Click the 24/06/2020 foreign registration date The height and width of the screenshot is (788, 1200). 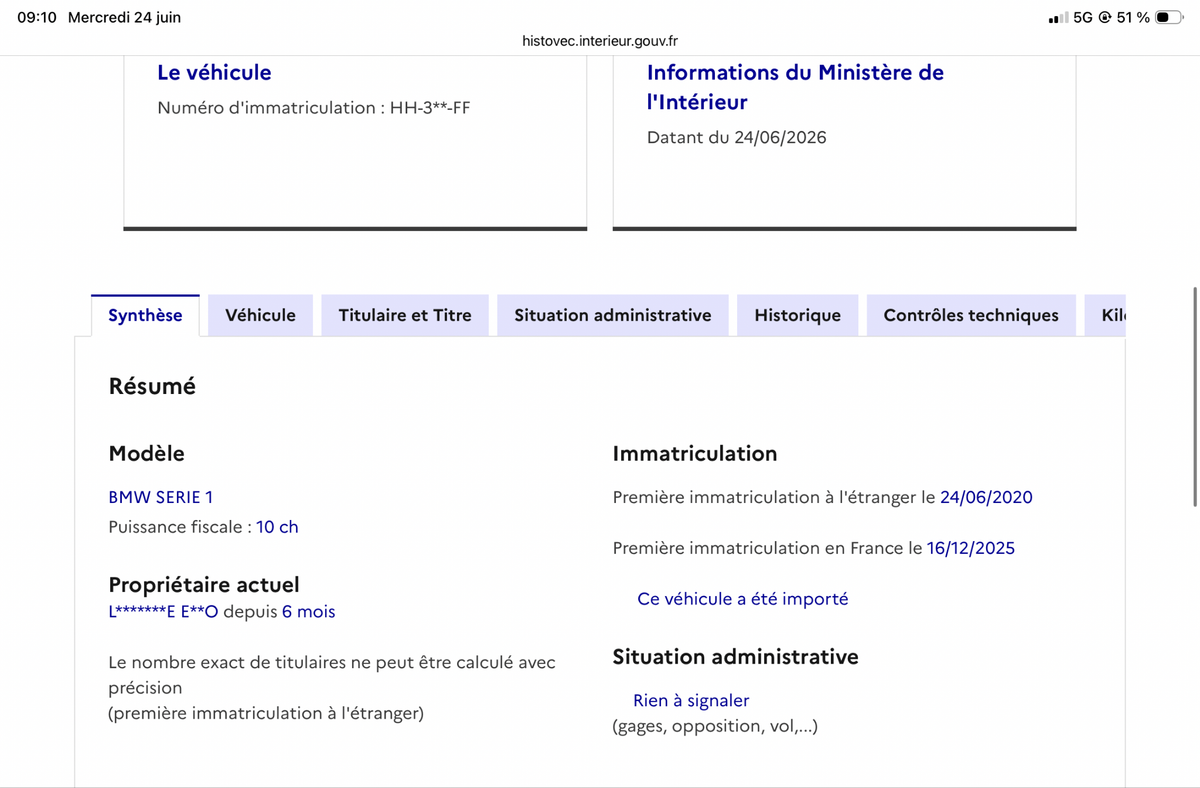tap(986, 497)
